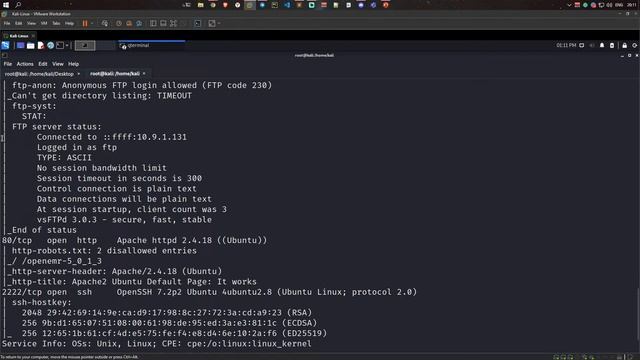Open the Kali applications menu
The height and width of the screenshot is (360, 640).
5,46
